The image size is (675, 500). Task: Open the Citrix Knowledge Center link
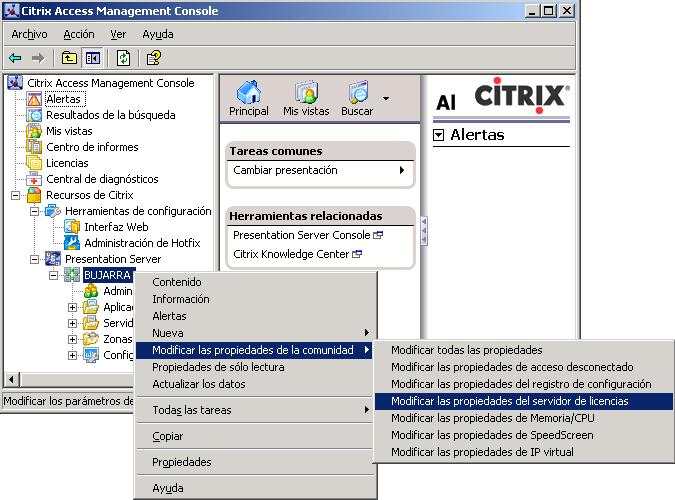point(291,254)
